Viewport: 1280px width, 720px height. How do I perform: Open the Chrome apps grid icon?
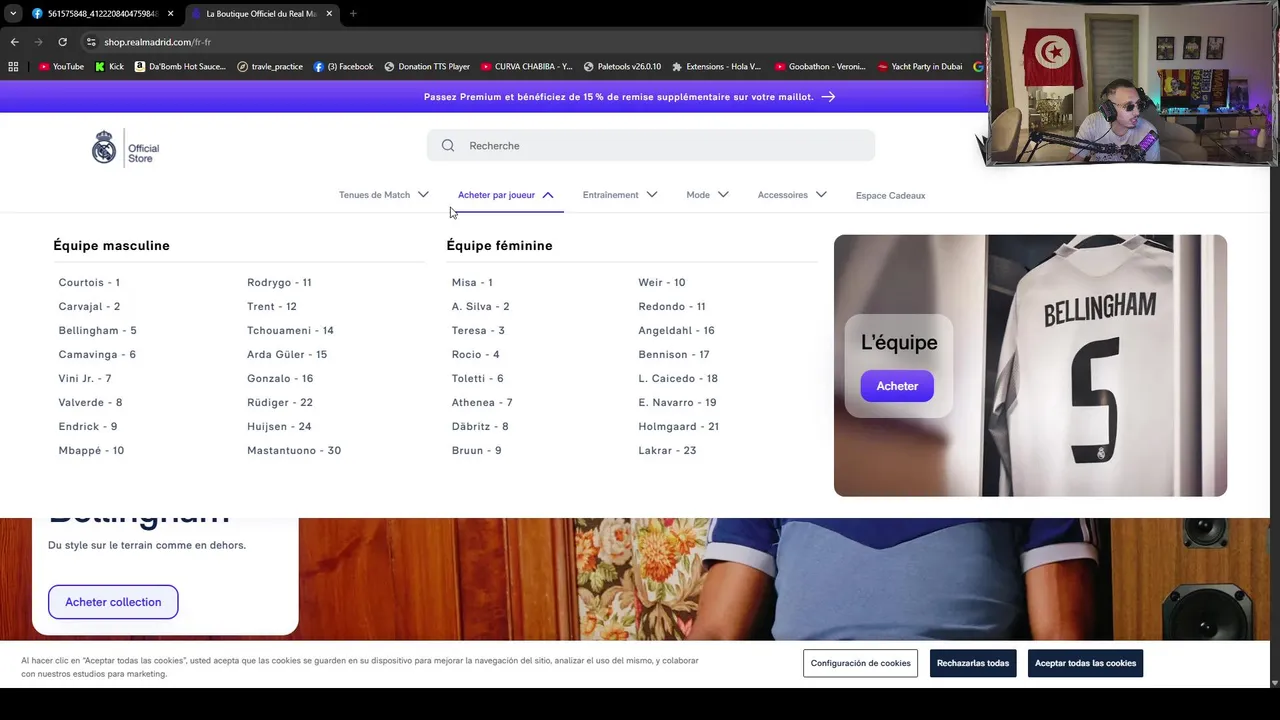13,67
